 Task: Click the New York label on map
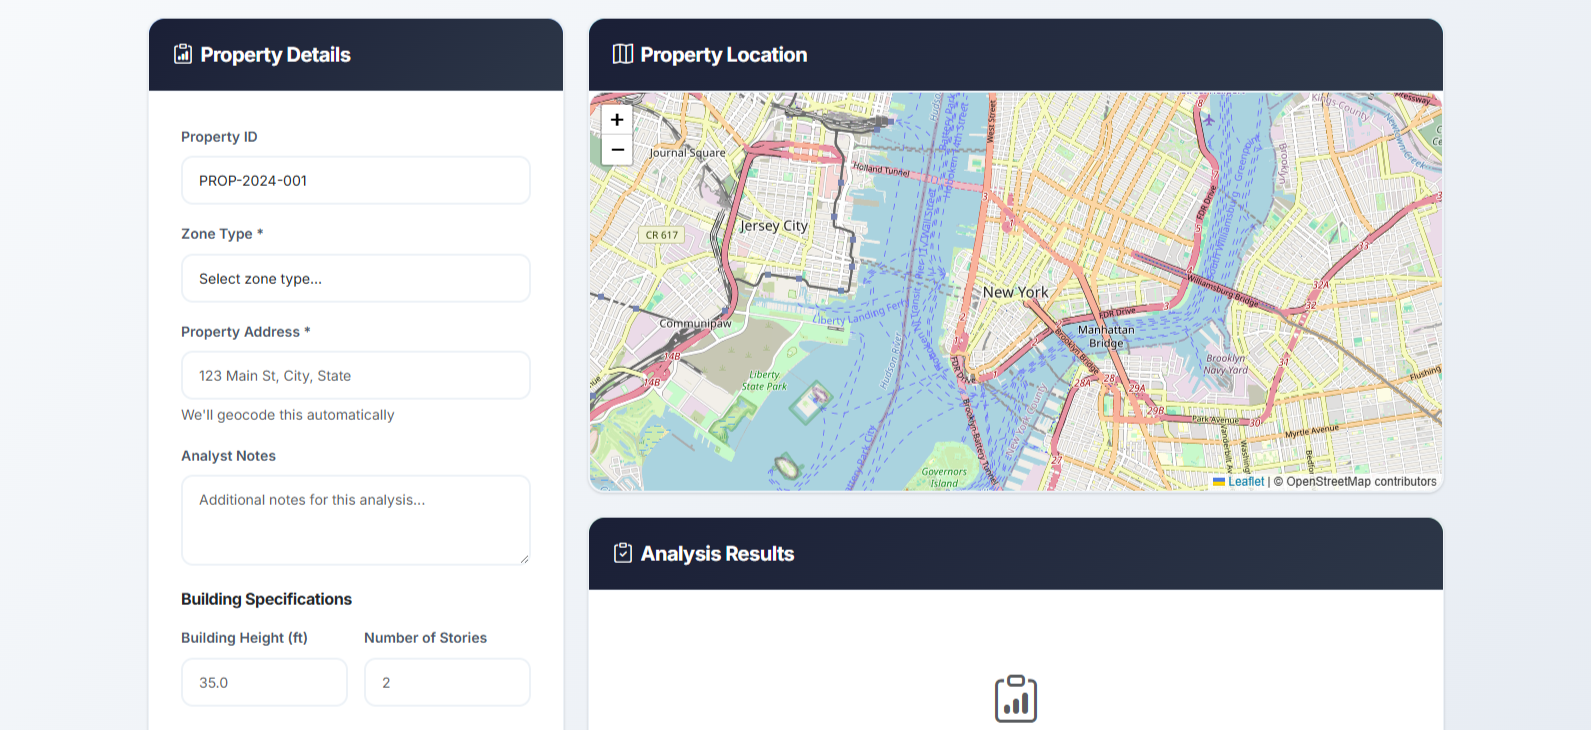click(1015, 292)
